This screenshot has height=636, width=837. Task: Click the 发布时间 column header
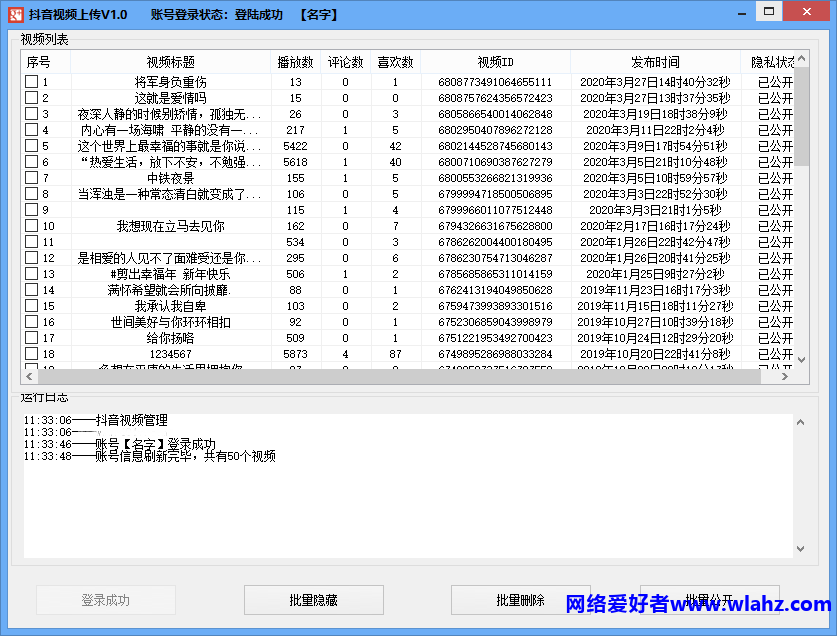point(656,62)
